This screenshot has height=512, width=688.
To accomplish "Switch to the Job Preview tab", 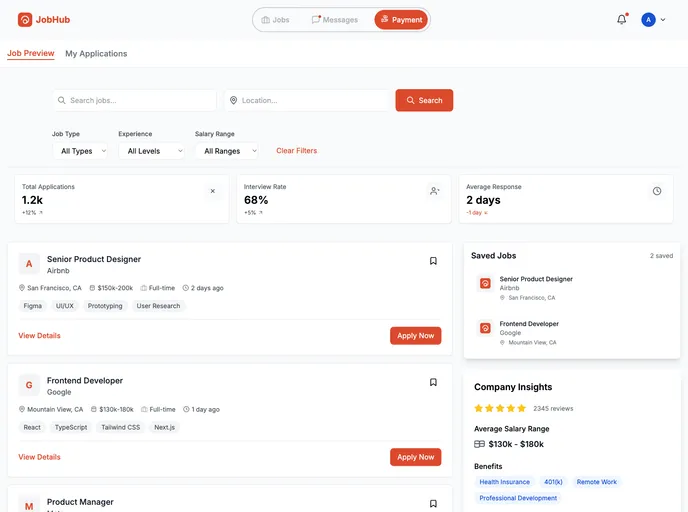I will click(31, 54).
